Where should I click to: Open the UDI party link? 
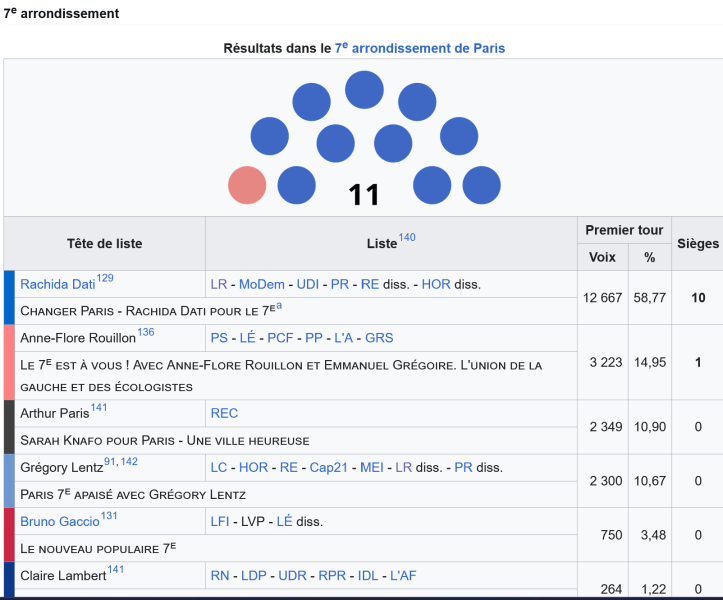pos(308,284)
